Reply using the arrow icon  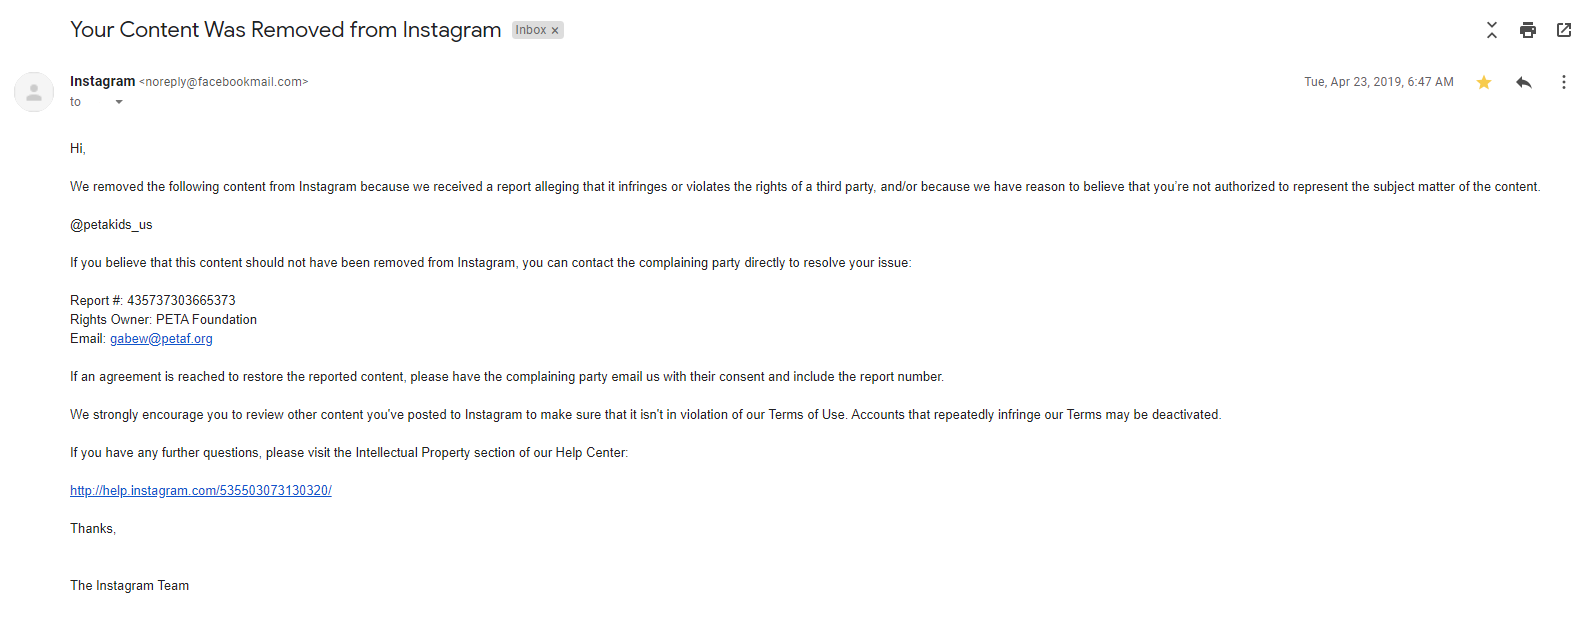(x=1524, y=82)
